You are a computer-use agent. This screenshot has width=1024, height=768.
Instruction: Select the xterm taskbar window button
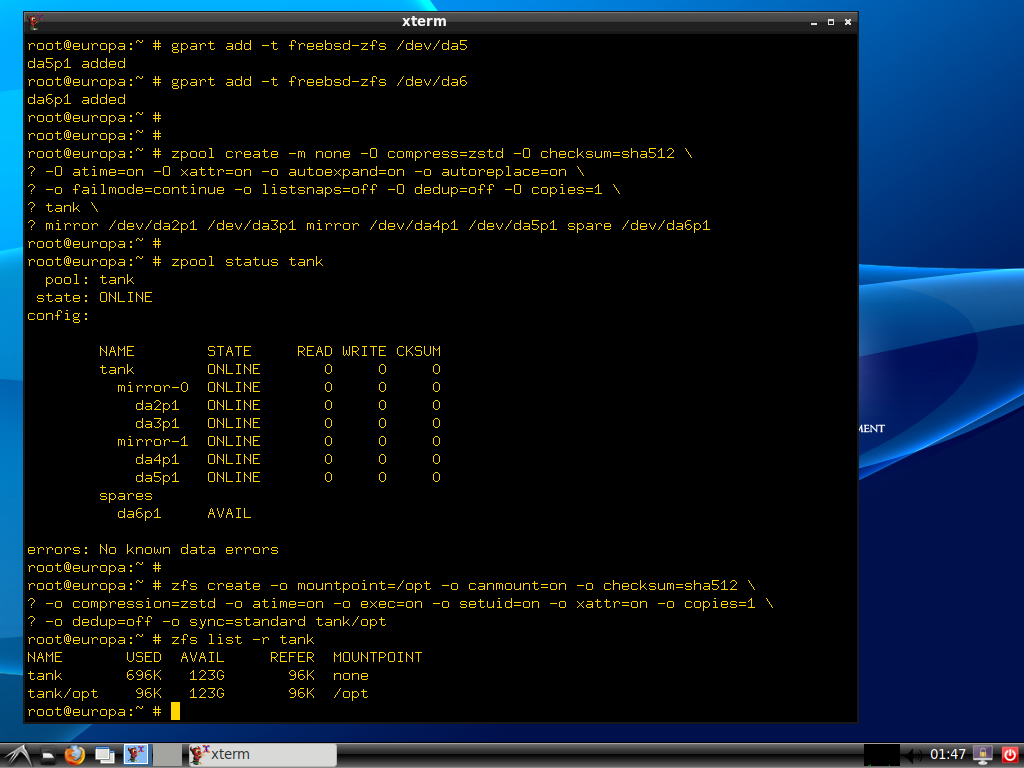pyautogui.click(x=260, y=755)
